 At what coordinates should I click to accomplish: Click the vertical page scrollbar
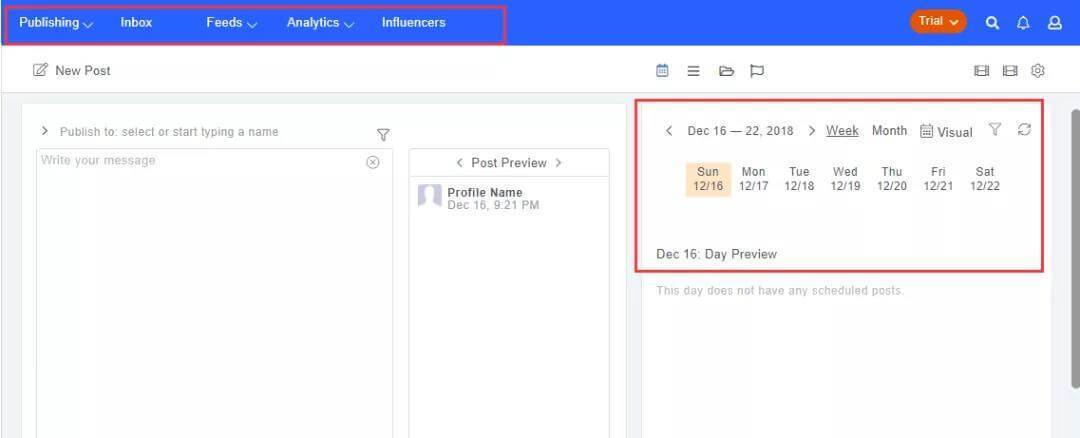tap(1074, 248)
